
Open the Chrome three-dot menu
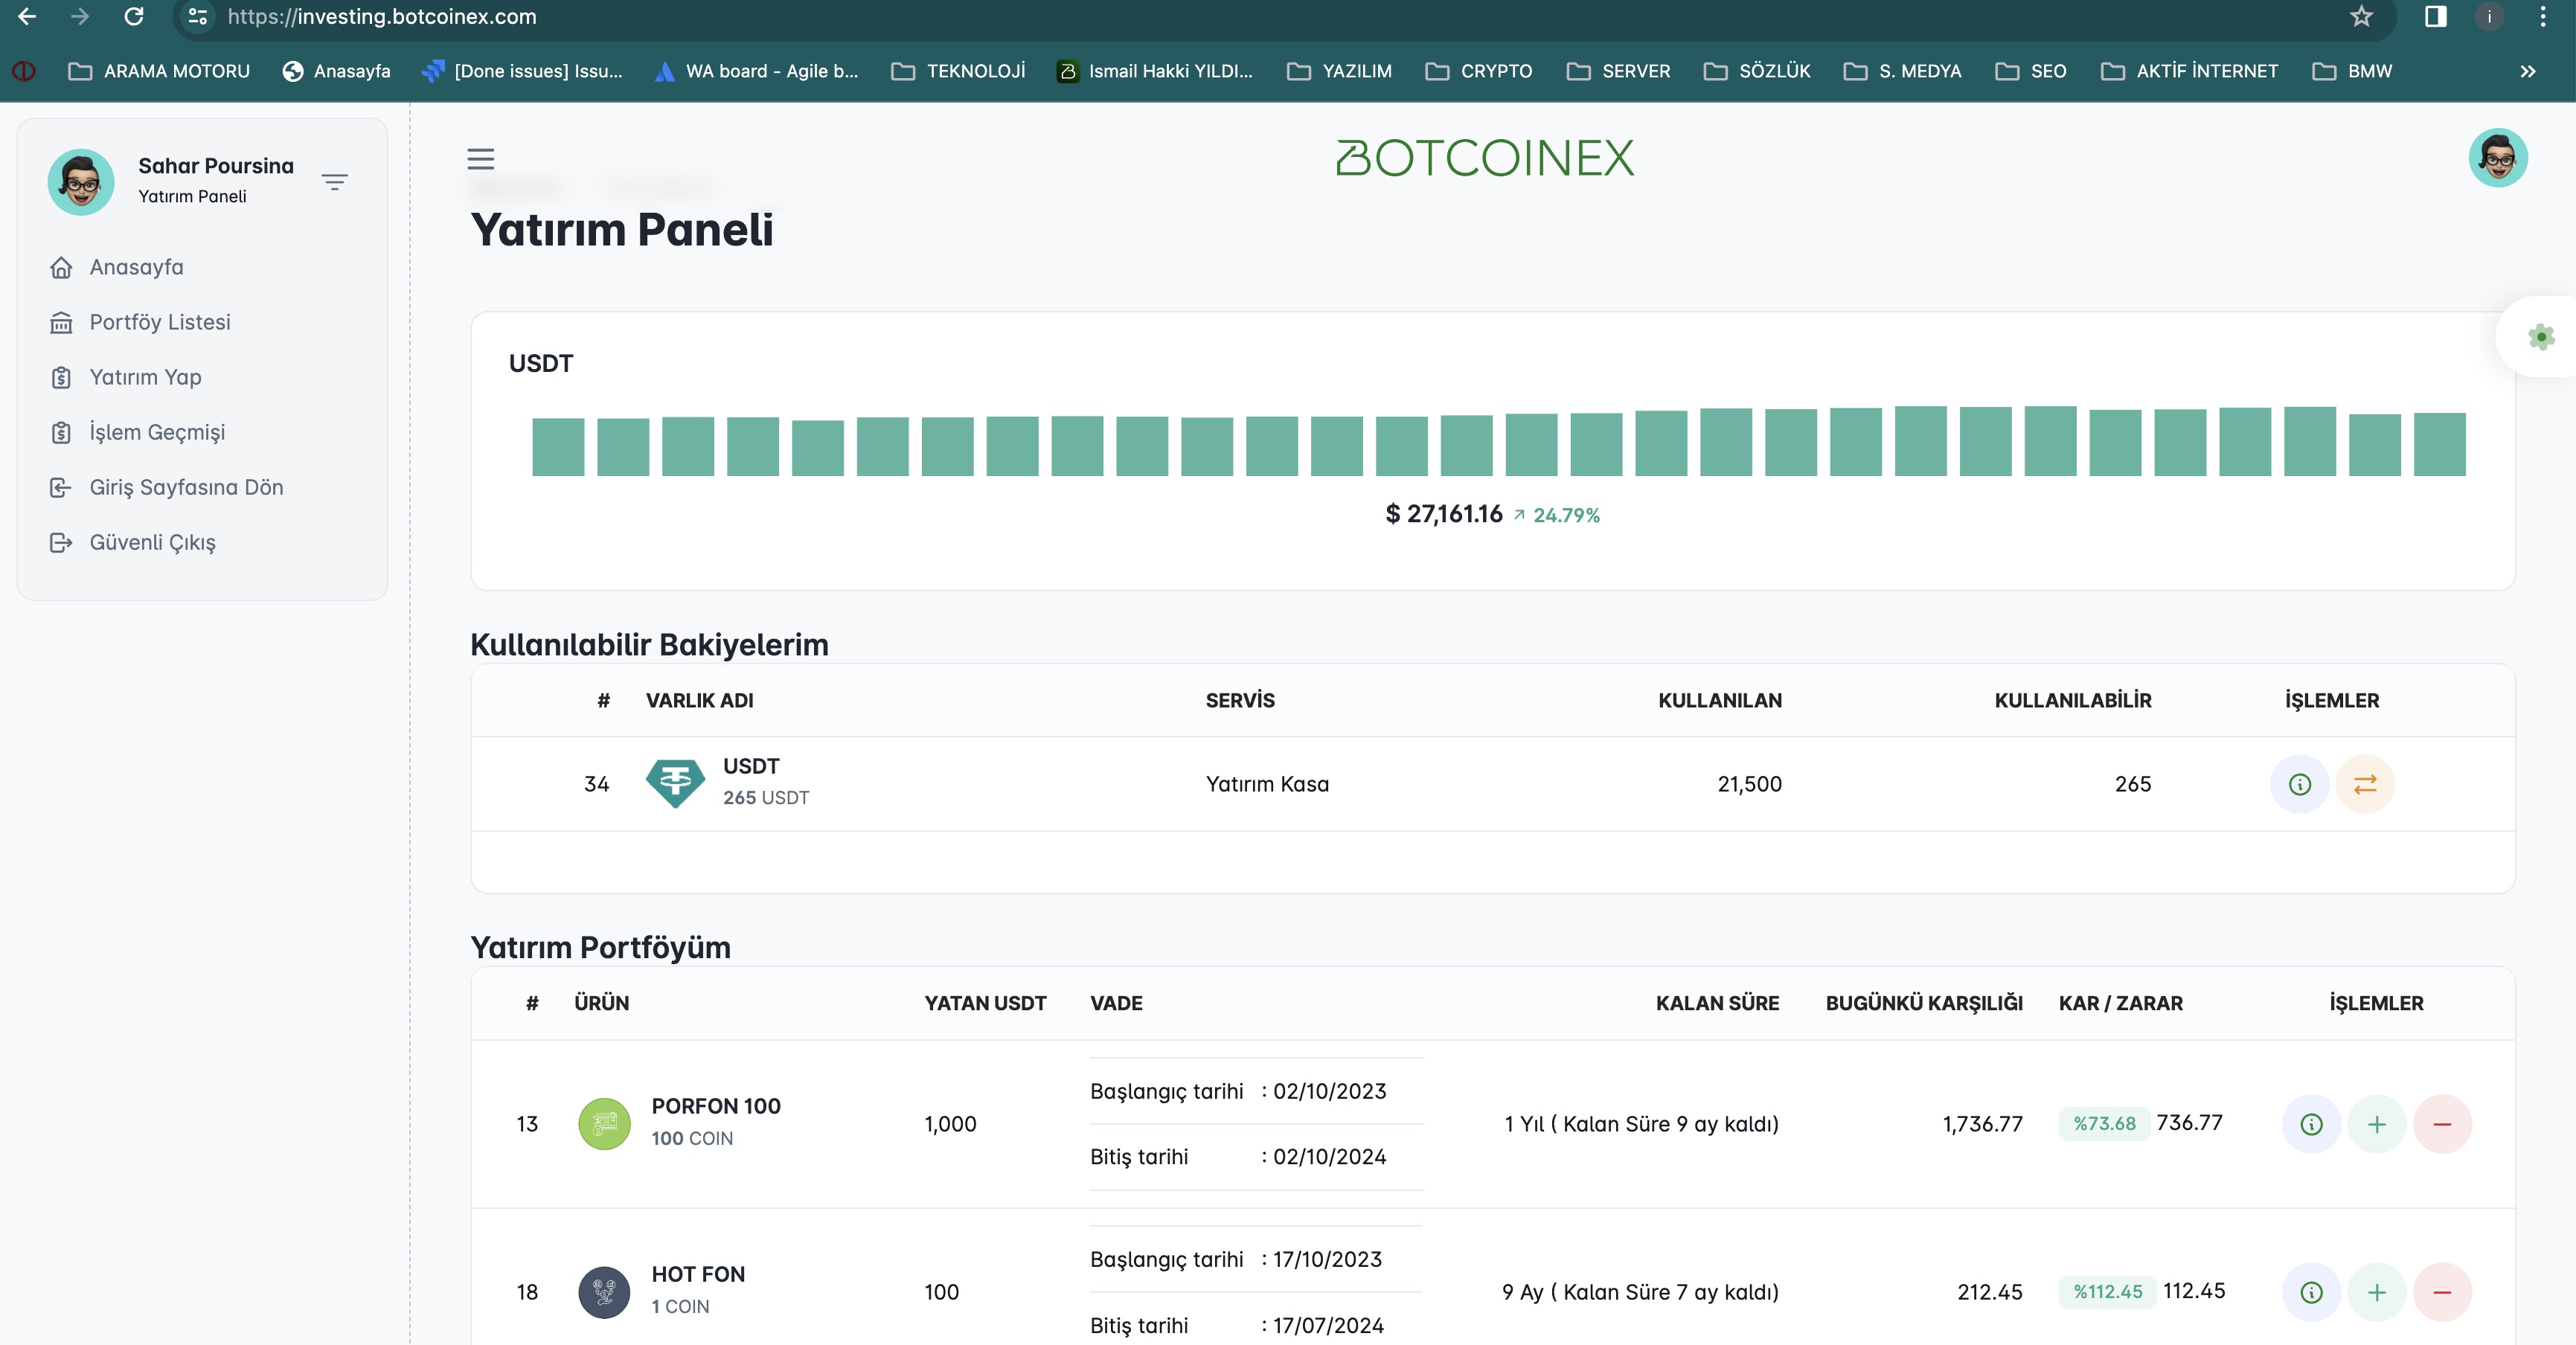(x=2543, y=16)
